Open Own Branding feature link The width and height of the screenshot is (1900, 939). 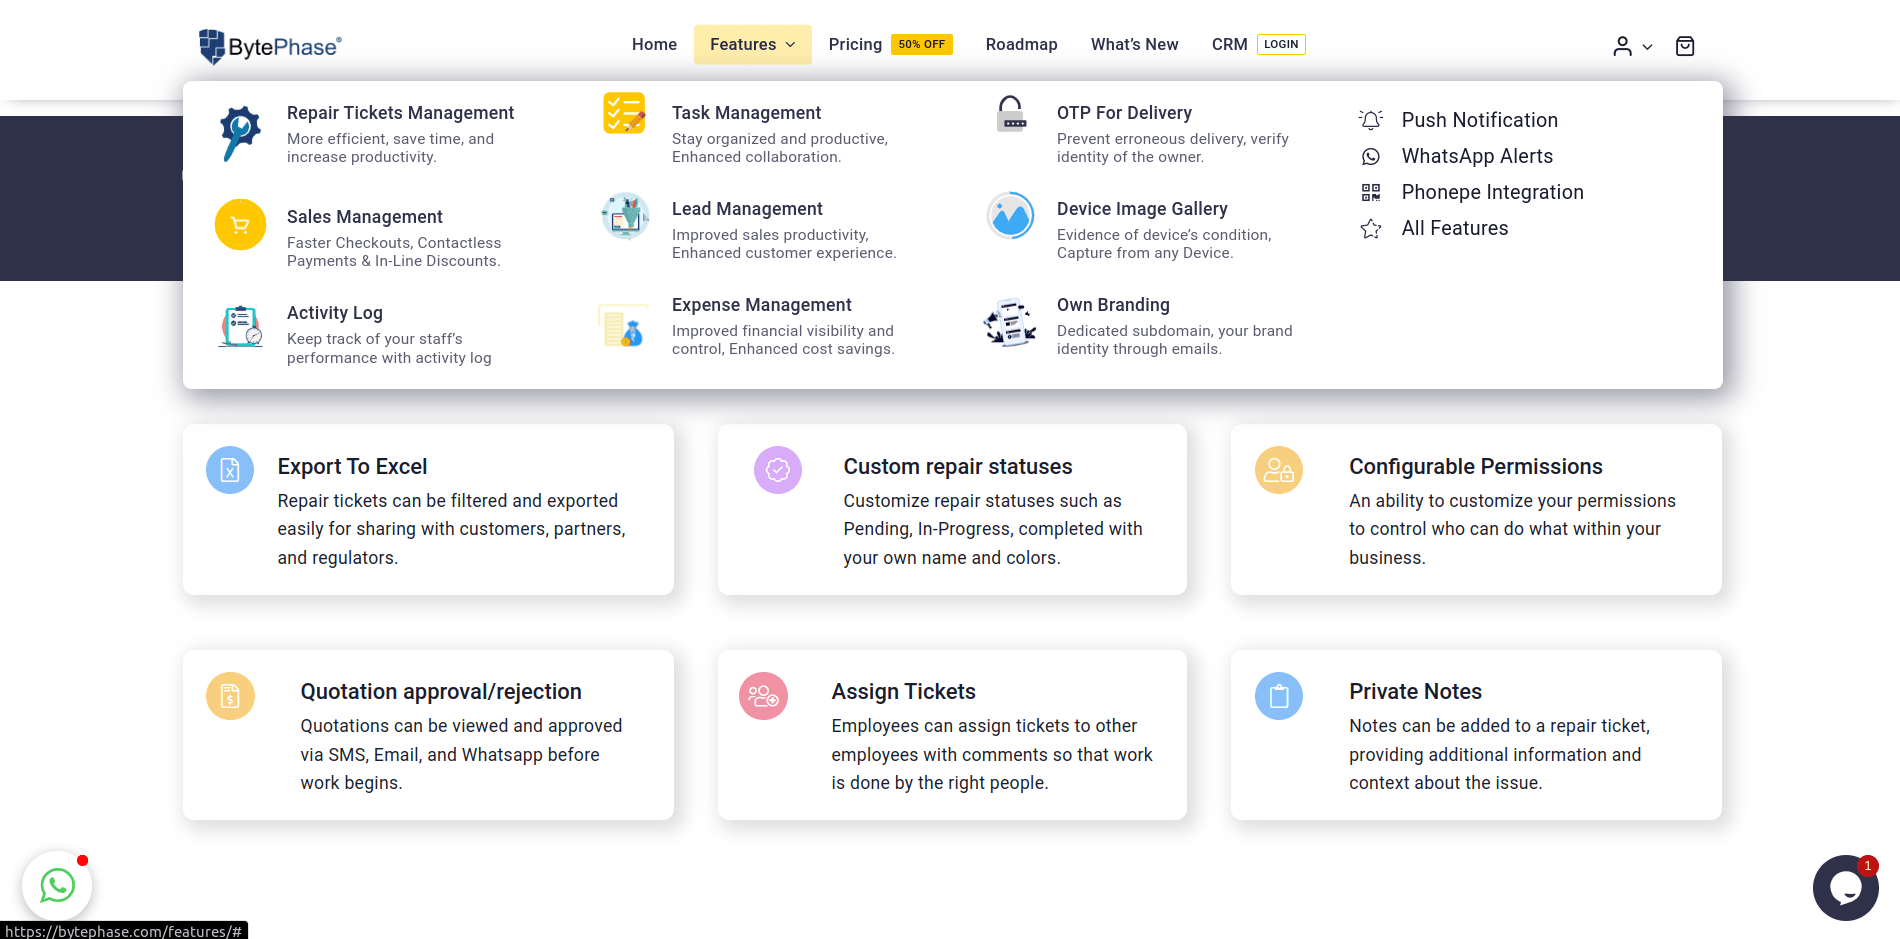pos(1113,305)
